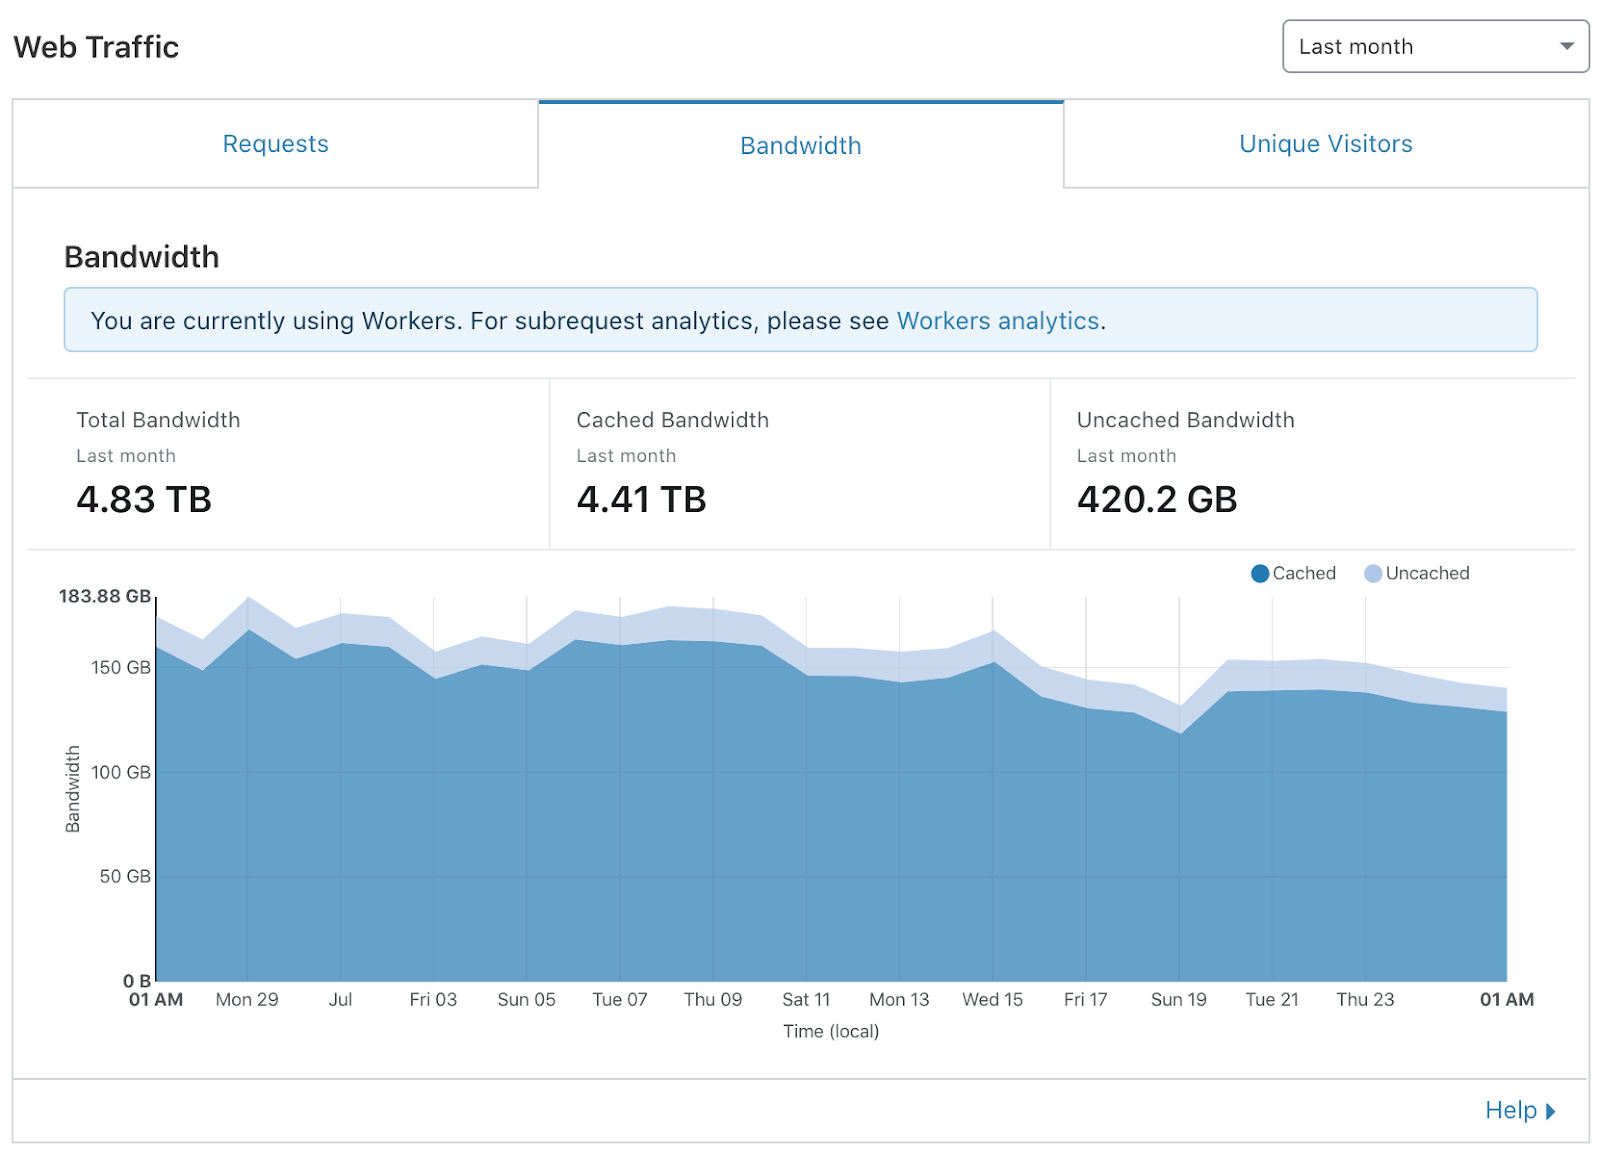Click the Web Traffic heading
This screenshot has width=1600, height=1155.
point(96,47)
